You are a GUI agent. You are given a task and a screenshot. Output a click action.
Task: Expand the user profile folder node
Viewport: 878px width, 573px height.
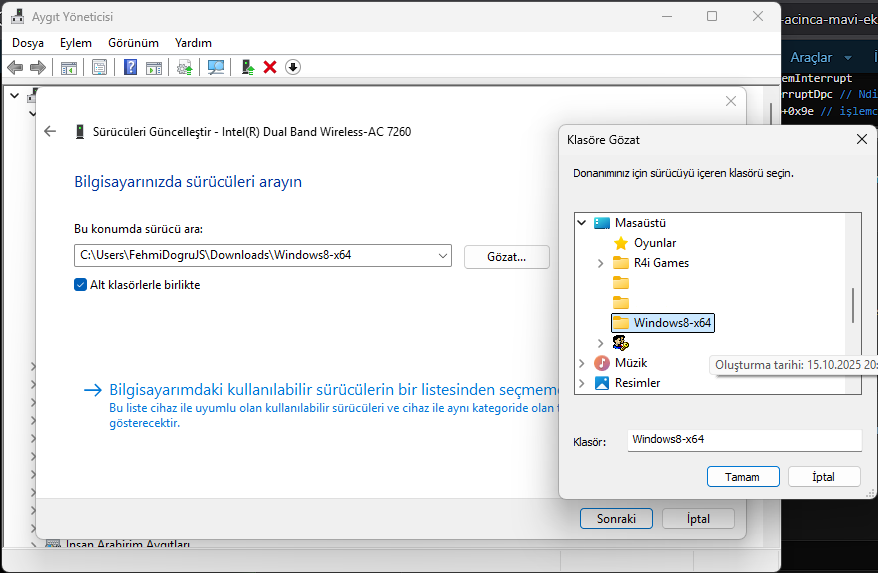[600, 343]
